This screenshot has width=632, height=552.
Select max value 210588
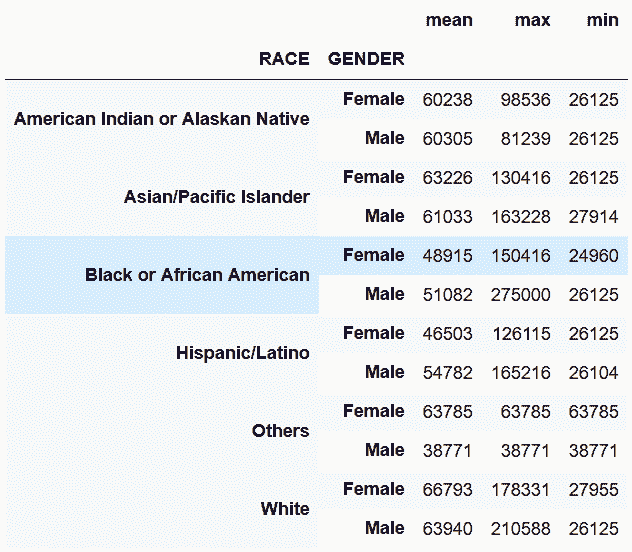click(520, 529)
